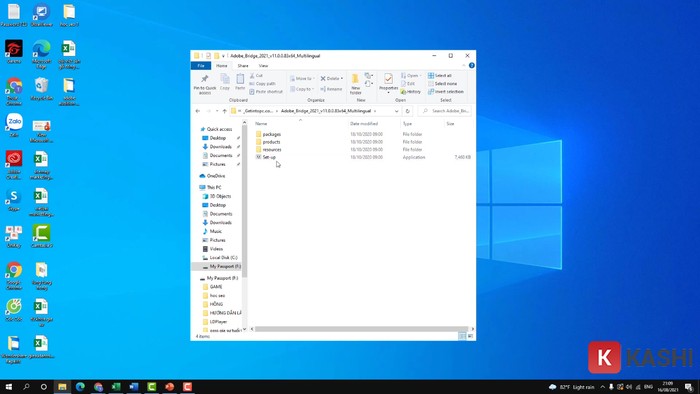Click the Back navigation arrow
This screenshot has width=700, height=394.
point(198,111)
